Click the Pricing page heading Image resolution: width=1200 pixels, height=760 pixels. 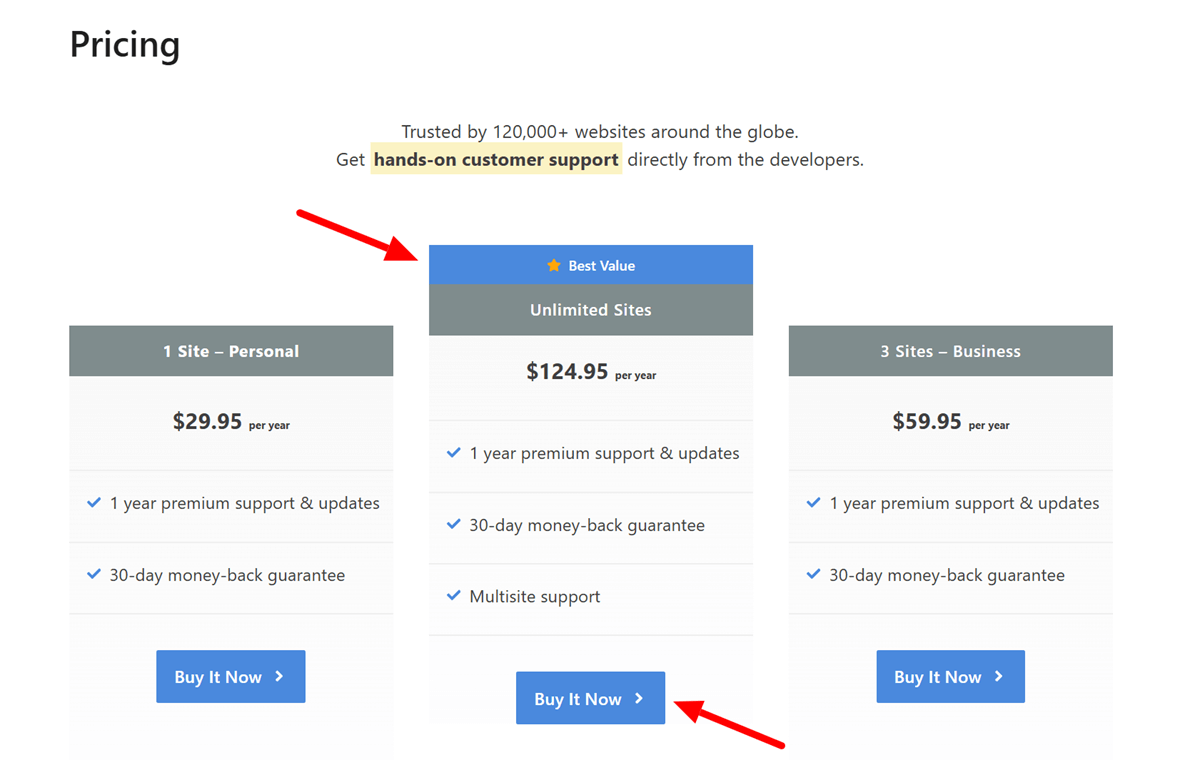[124, 44]
